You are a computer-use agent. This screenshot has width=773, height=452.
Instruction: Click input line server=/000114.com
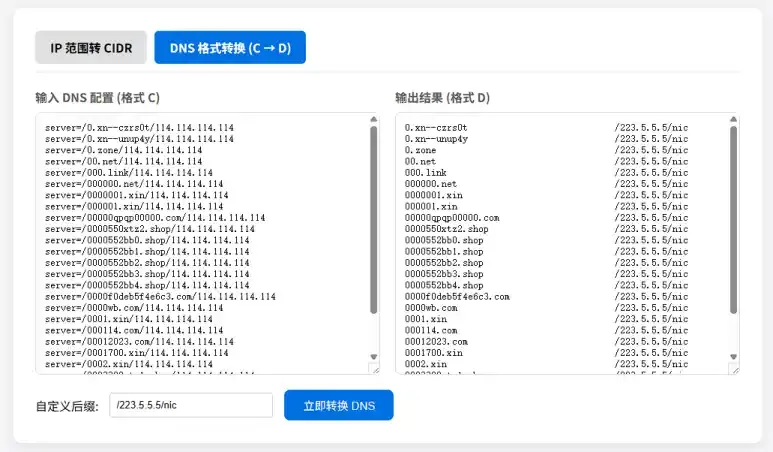(x=134, y=330)
